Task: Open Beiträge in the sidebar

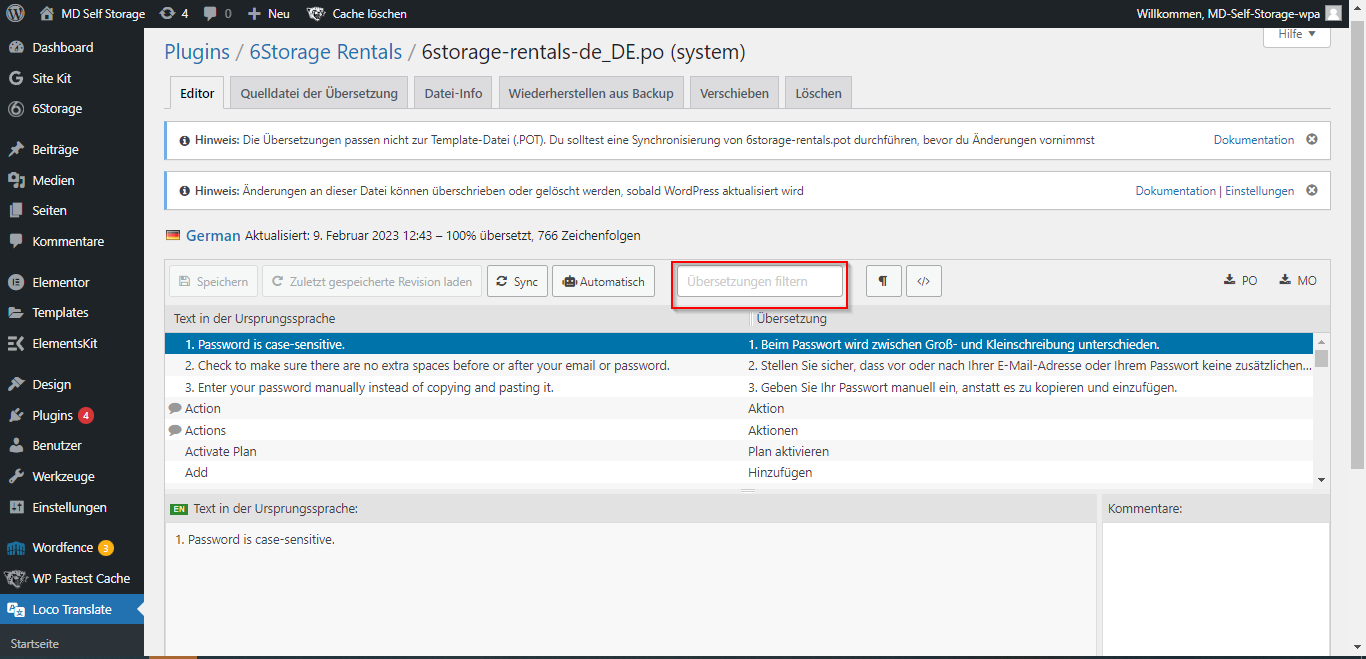Action: [x=72, y=149]
